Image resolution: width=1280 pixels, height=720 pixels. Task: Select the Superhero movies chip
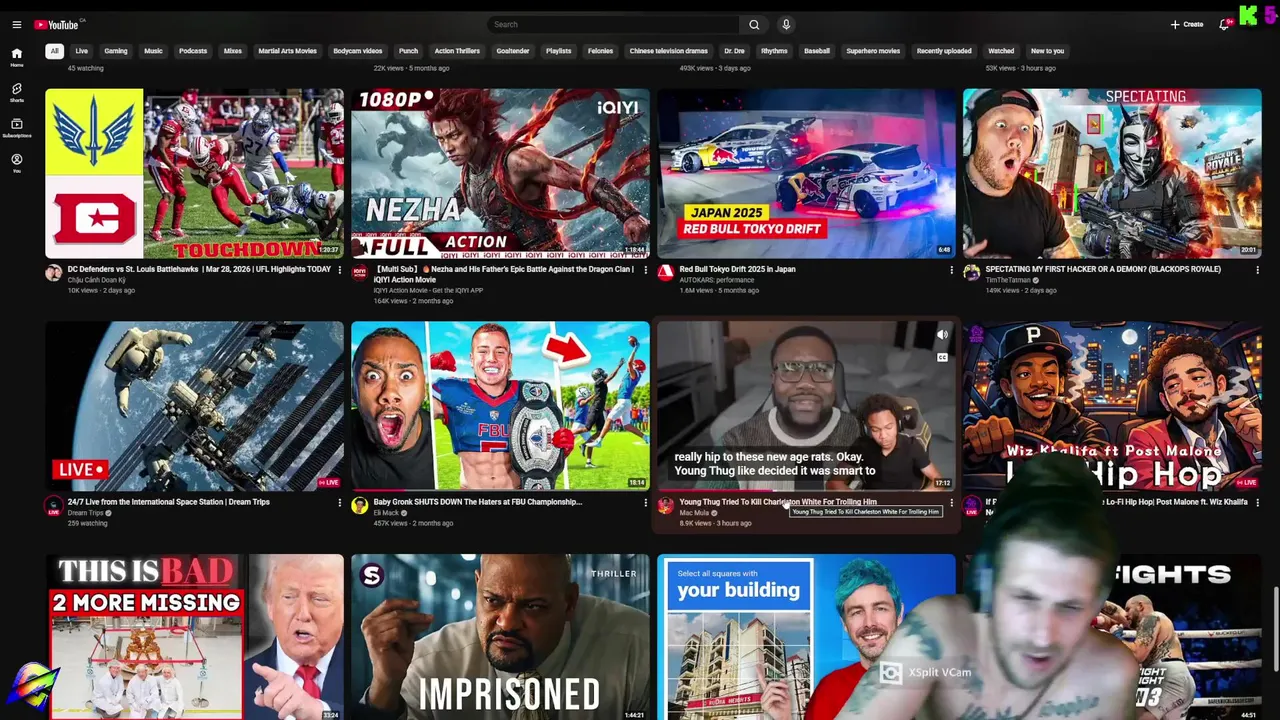pos(873,51)
